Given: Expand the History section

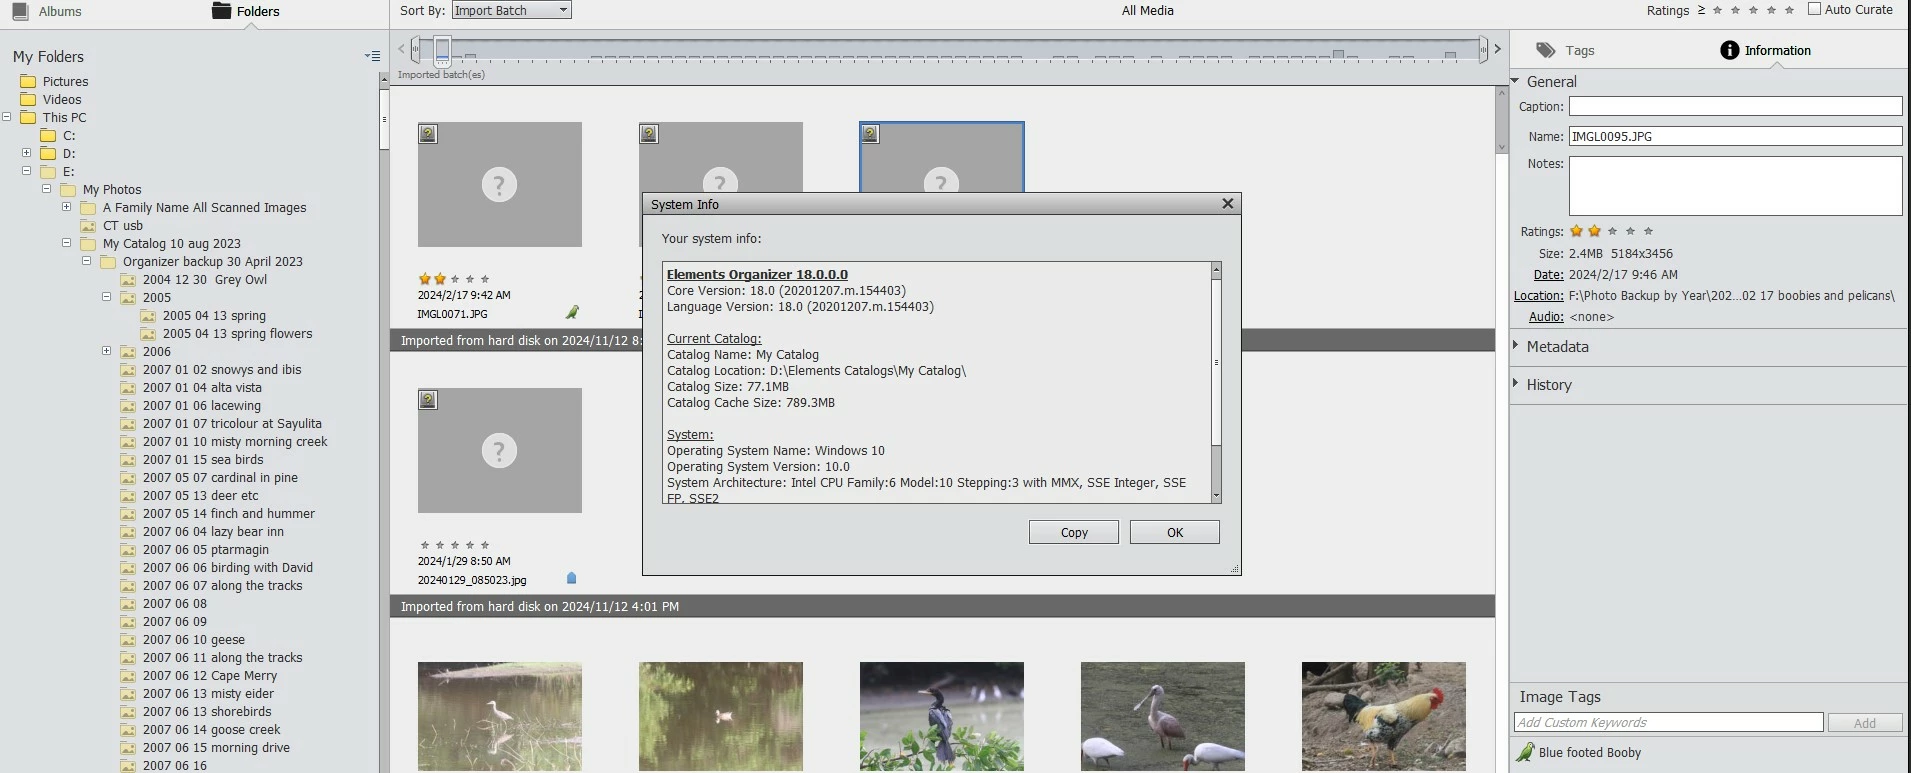Looking at the screenshot, I should click(1516, 384).
